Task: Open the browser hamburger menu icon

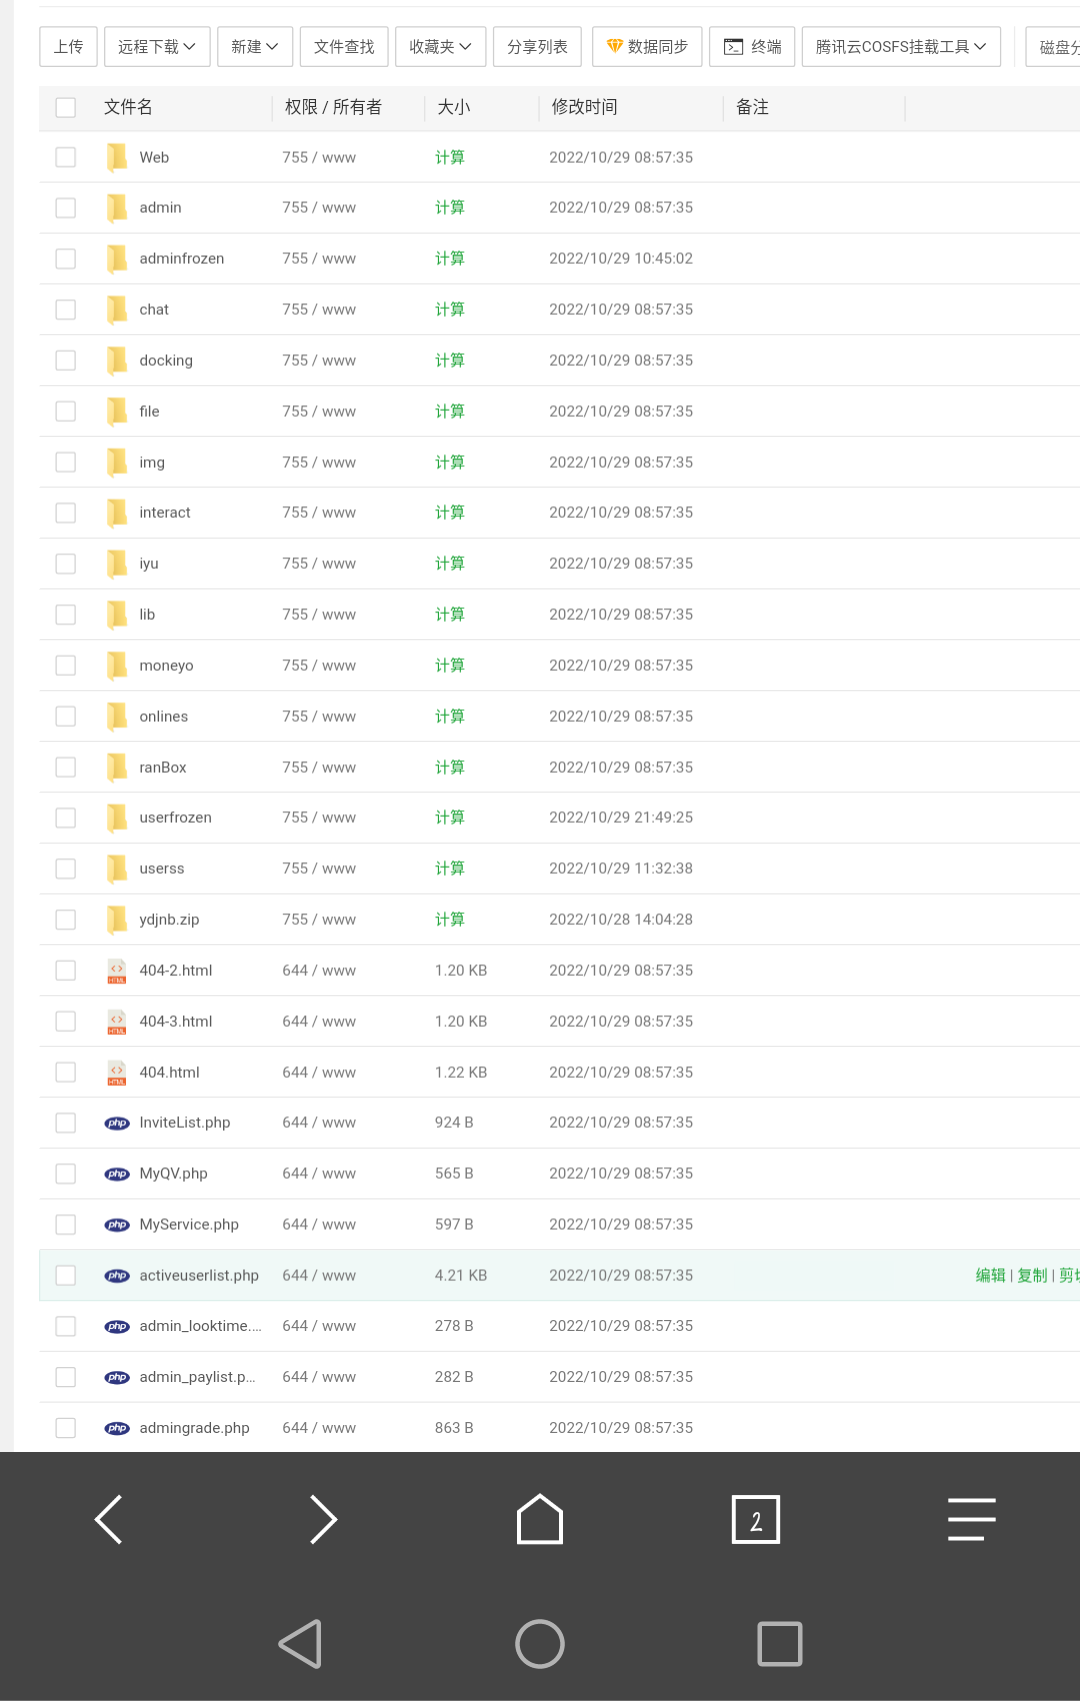Action: [971, 1520]
